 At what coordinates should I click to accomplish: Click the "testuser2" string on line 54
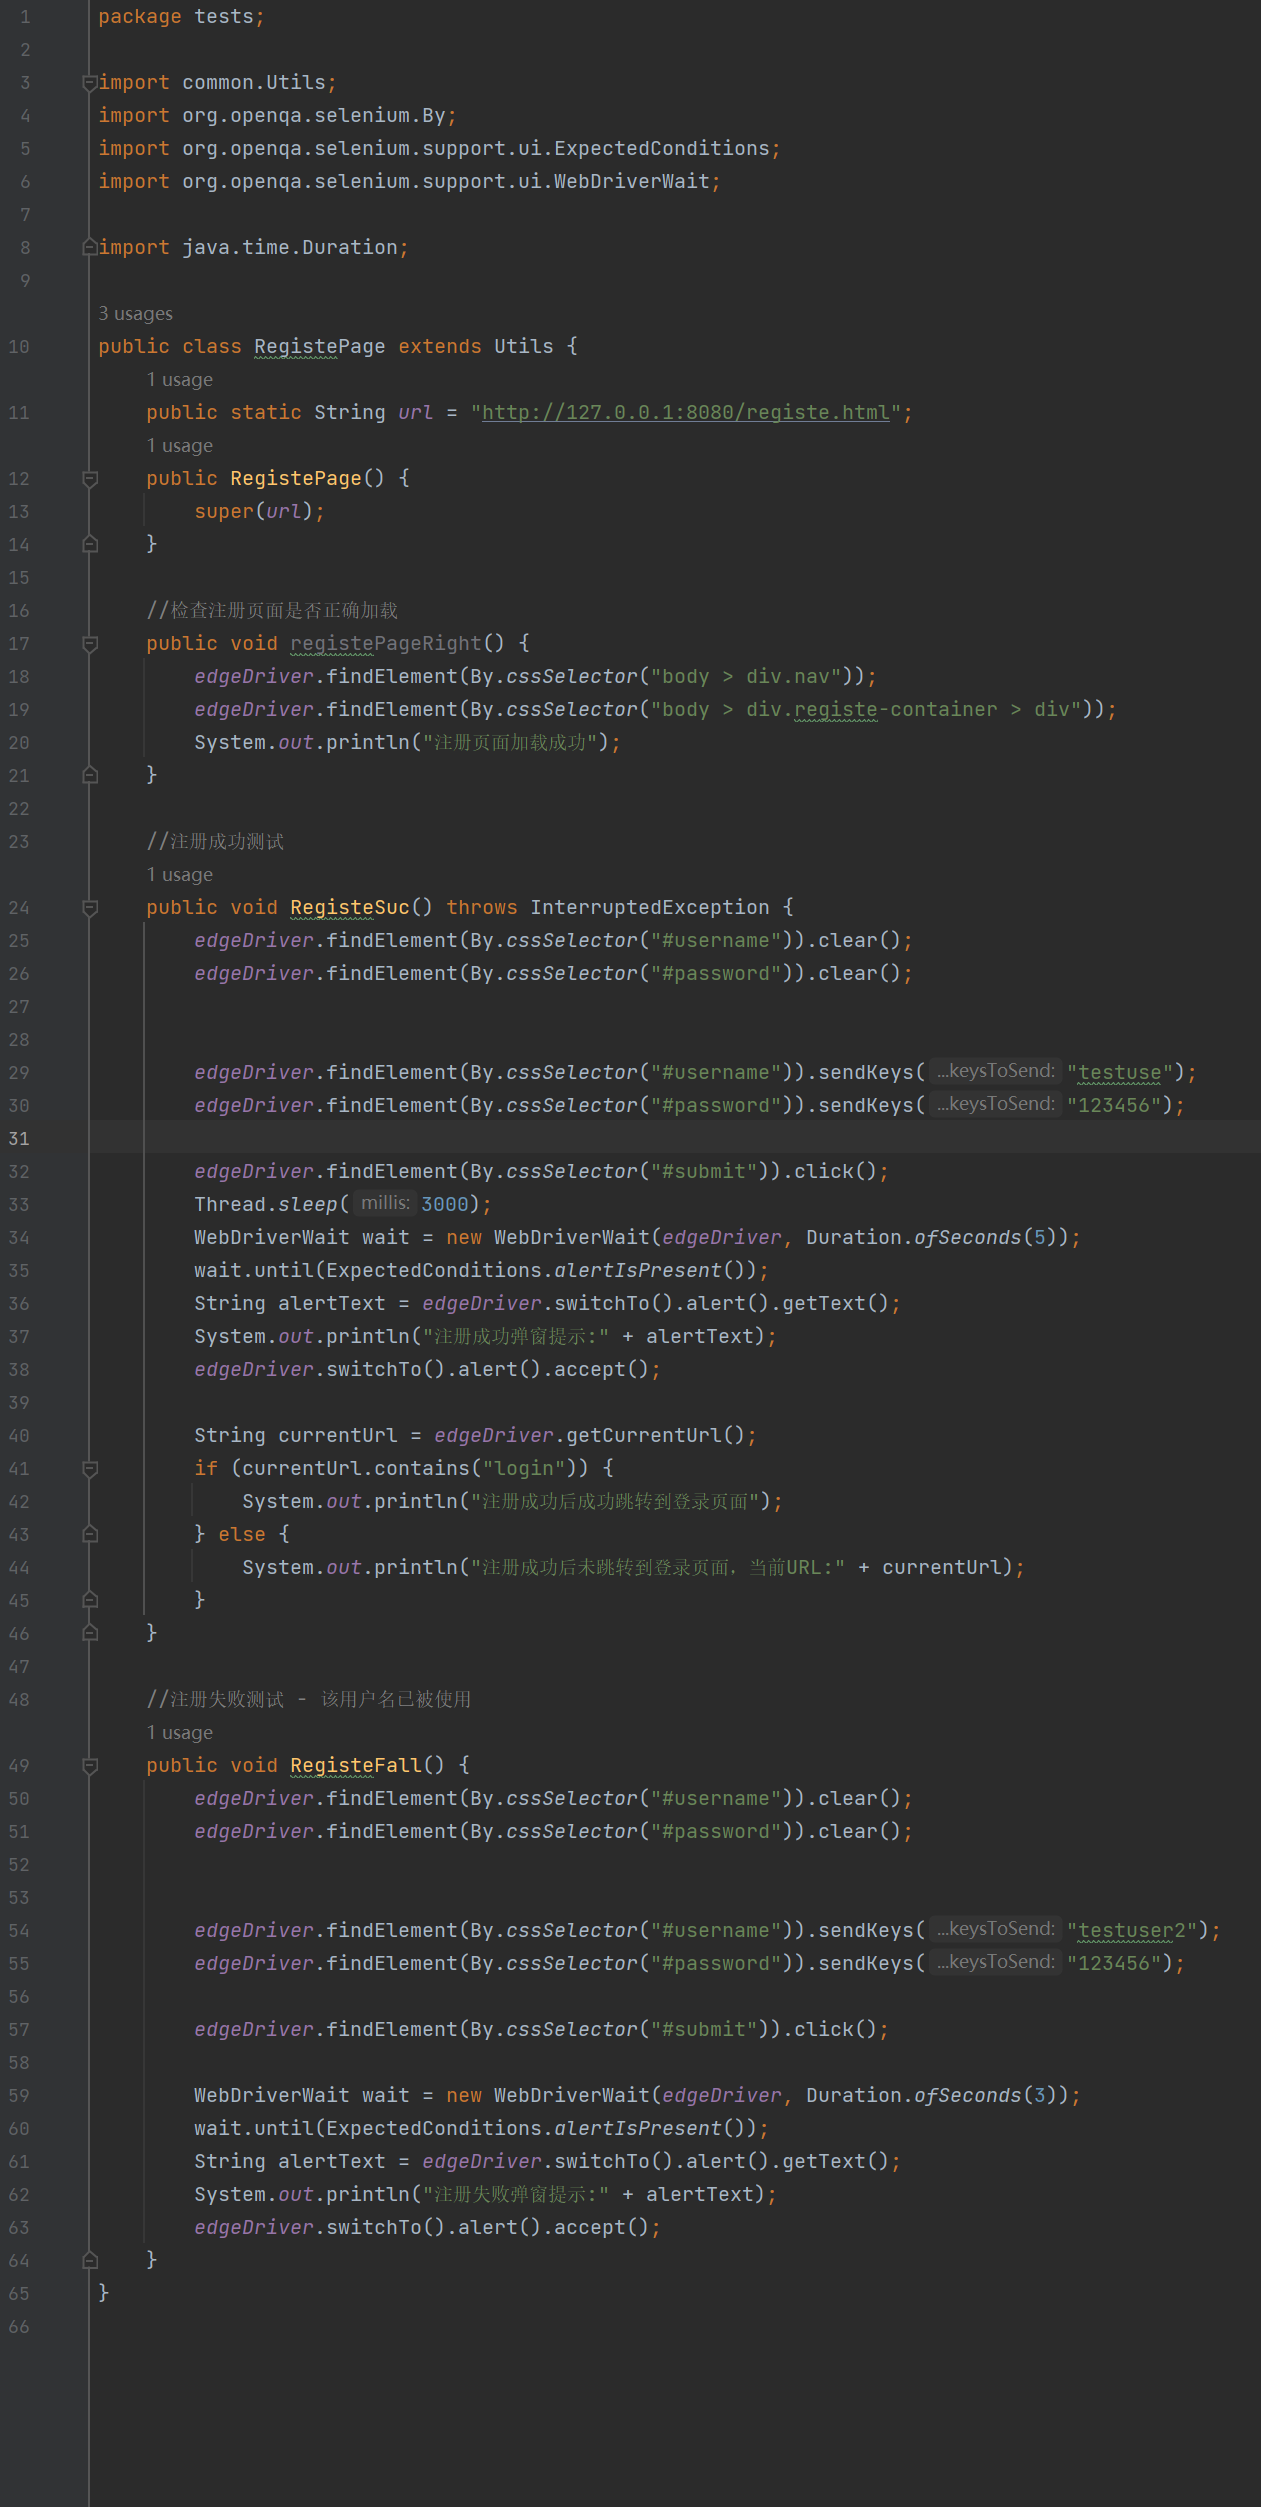click(x=1132, y=1931)
